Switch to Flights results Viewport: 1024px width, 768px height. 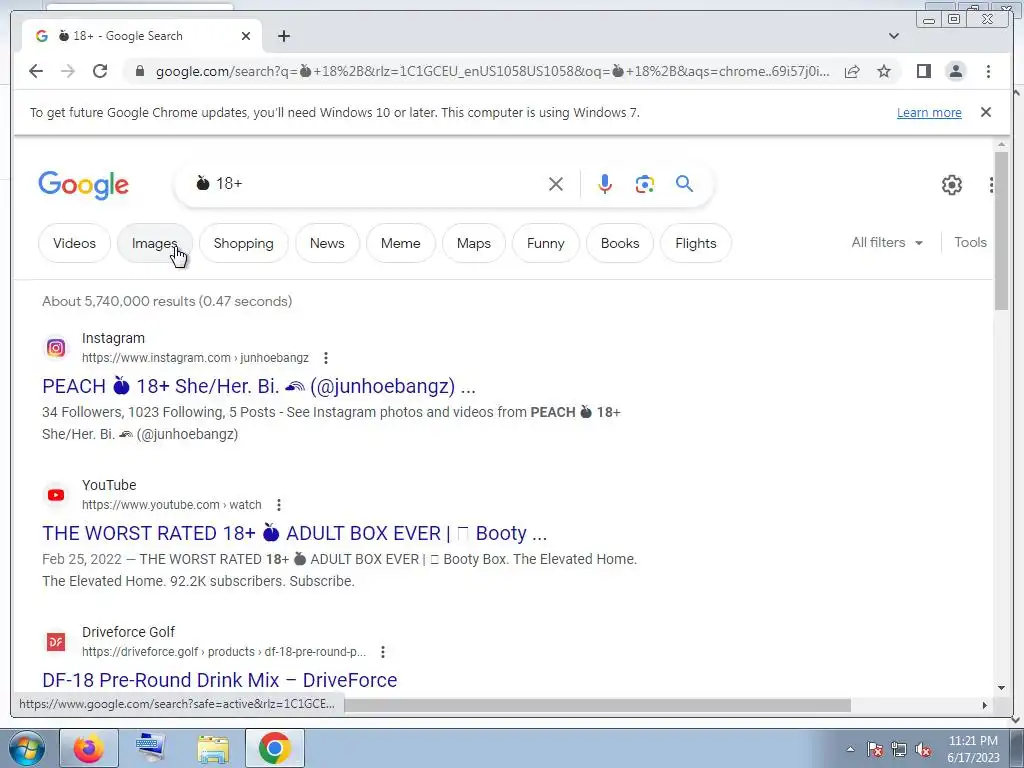point(696,243)
